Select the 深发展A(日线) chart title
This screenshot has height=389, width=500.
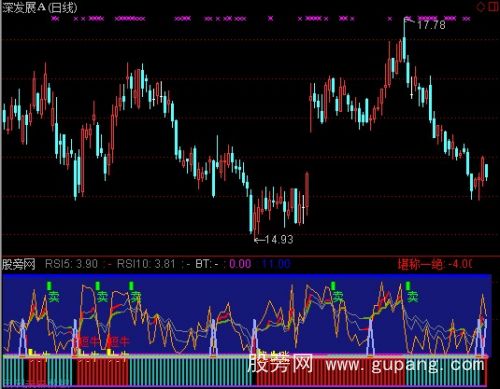click(40, 8)
